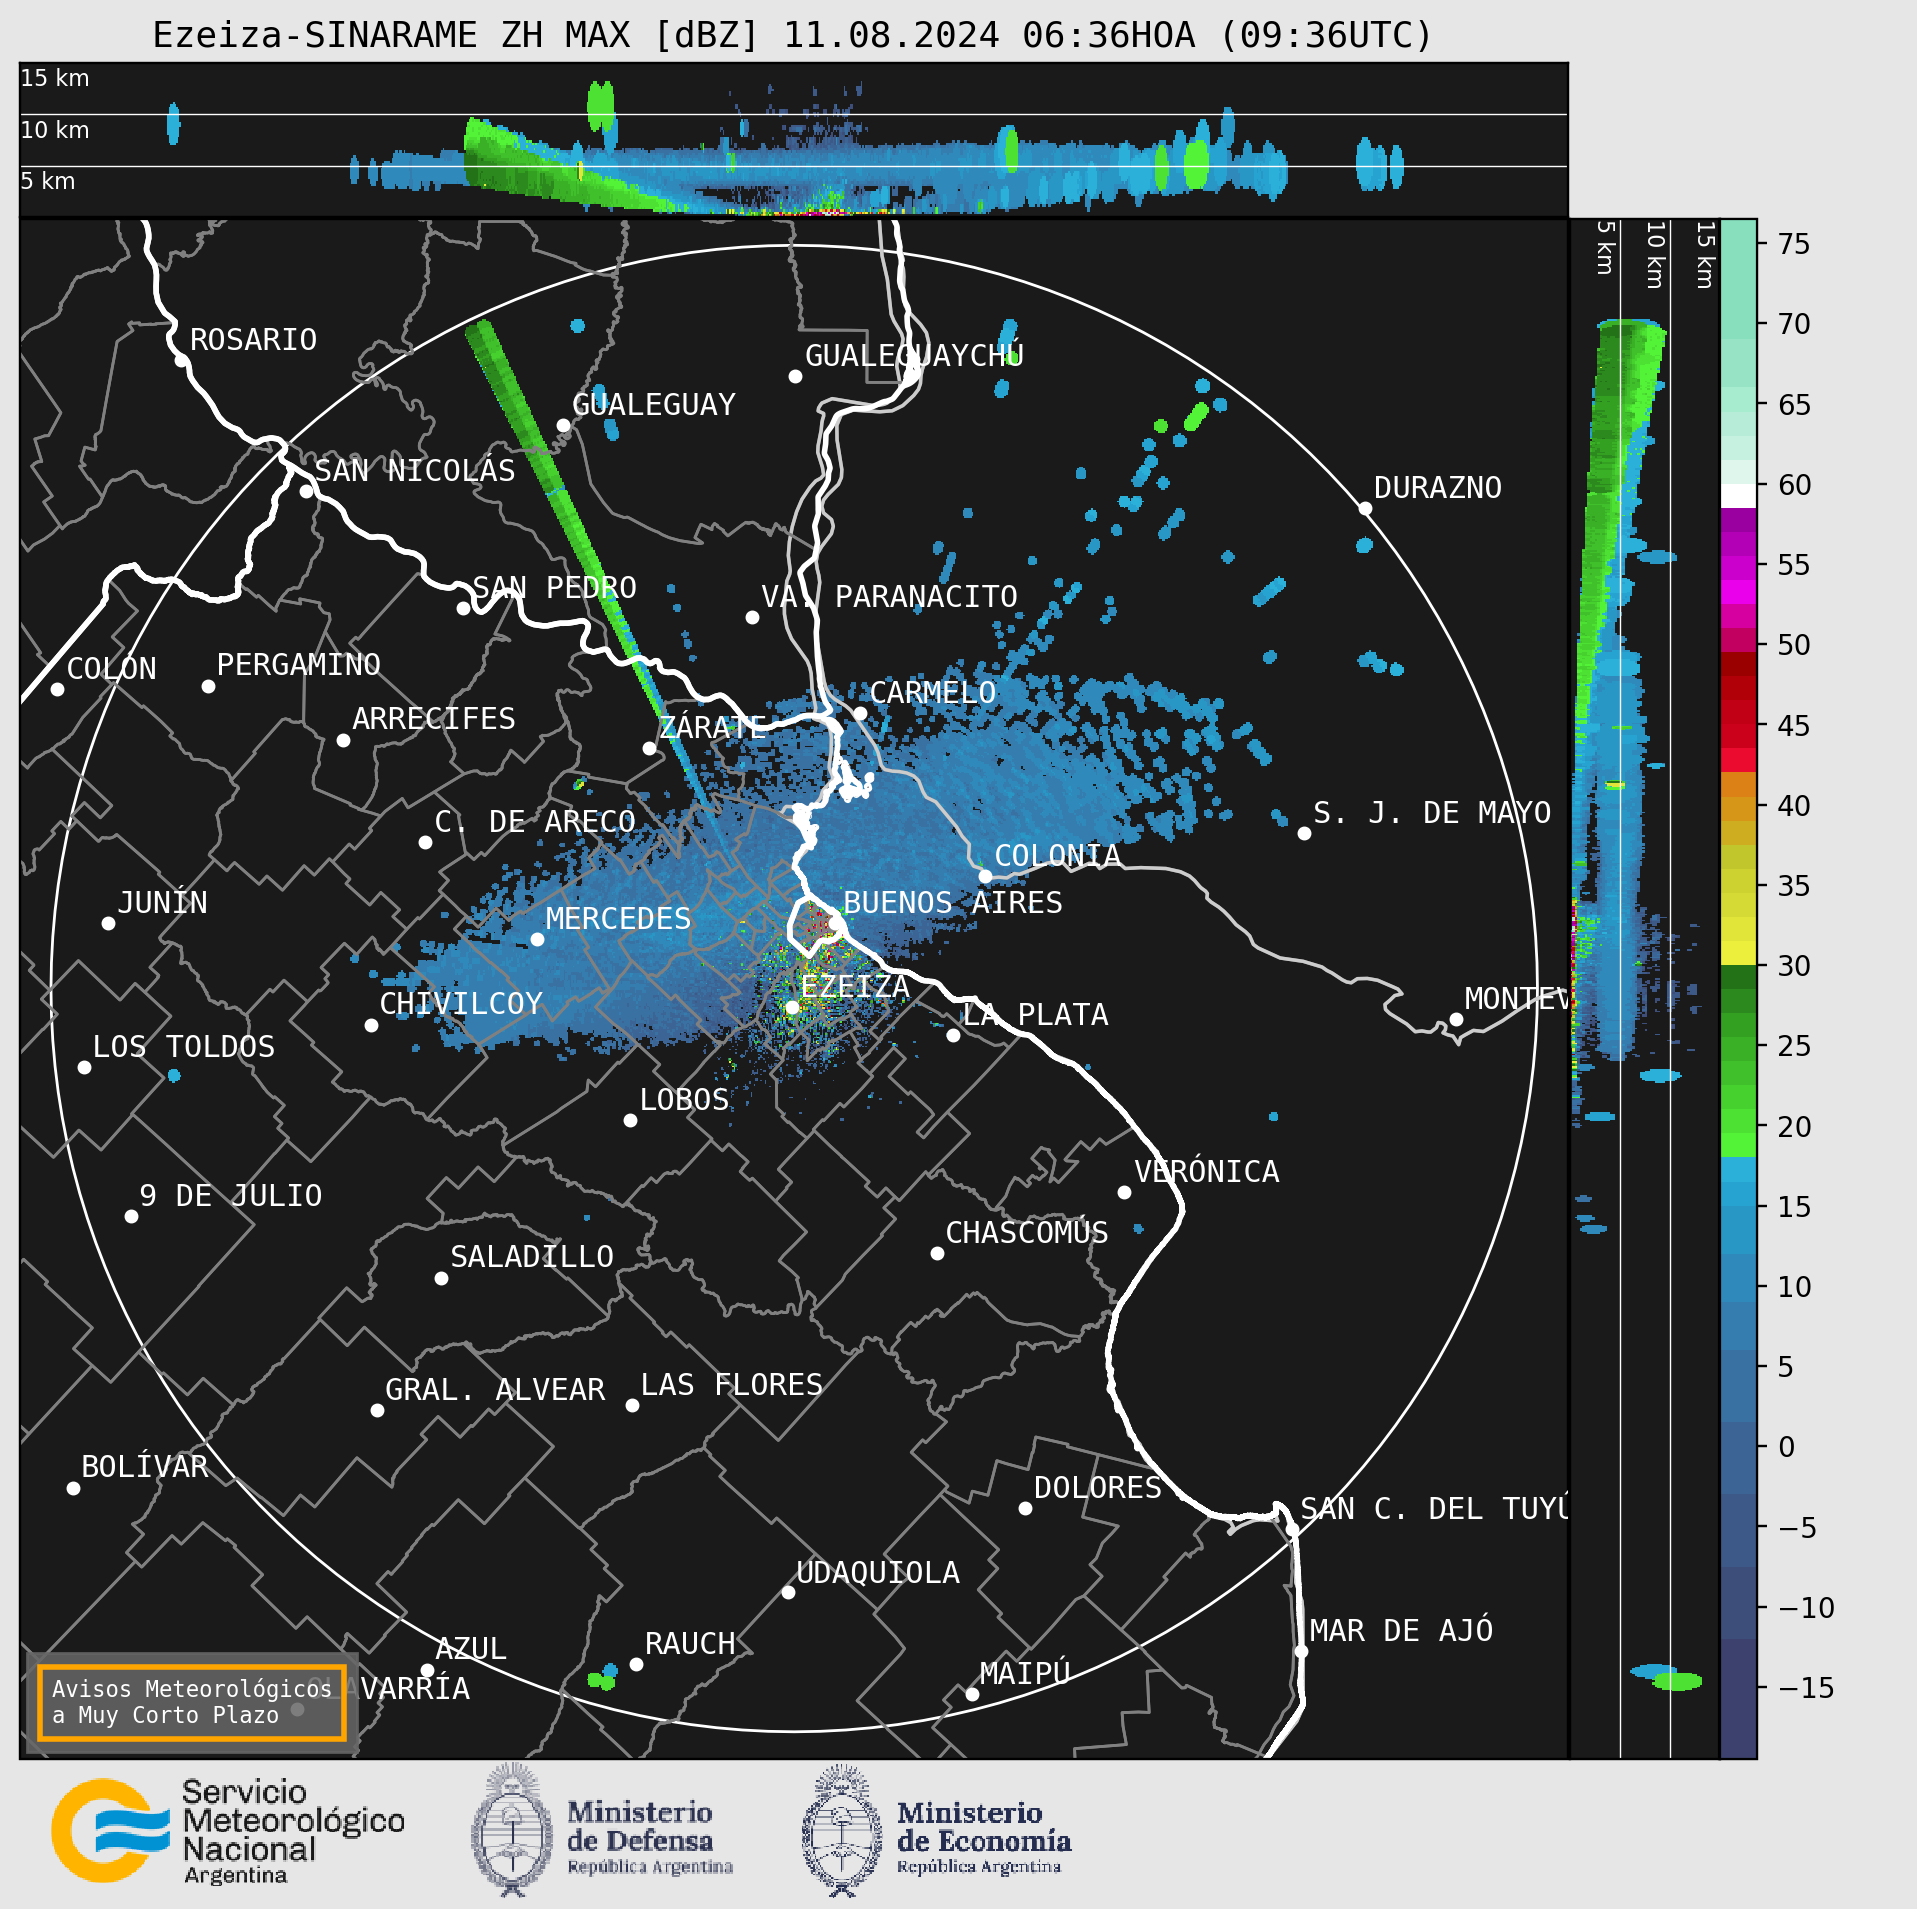
Task: Click the VA. PARANACITO label
Action: pos(889,597)
